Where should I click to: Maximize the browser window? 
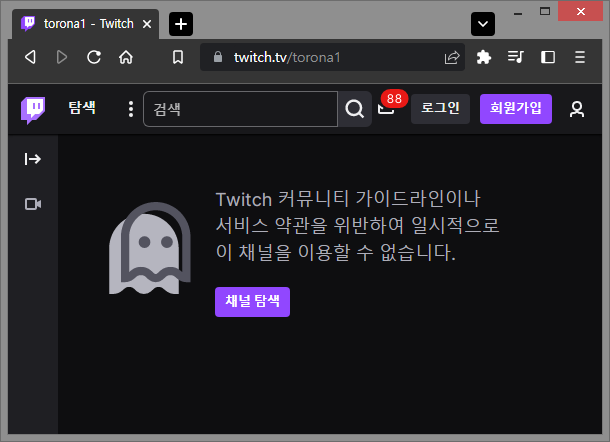545,12
